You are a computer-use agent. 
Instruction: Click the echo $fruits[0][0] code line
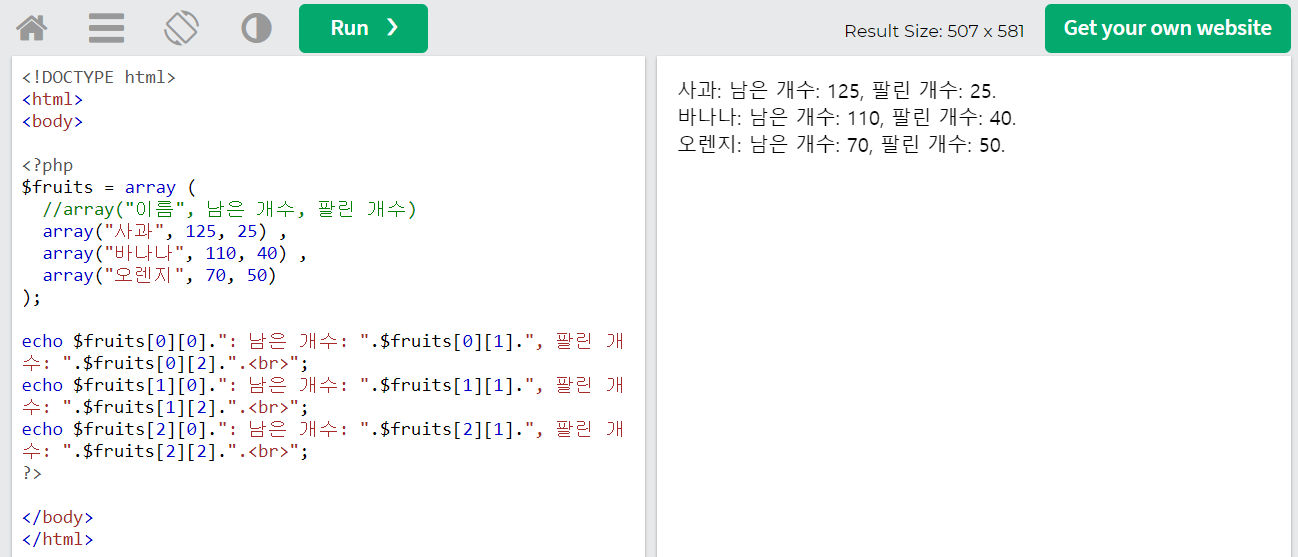tap(323, 352)
